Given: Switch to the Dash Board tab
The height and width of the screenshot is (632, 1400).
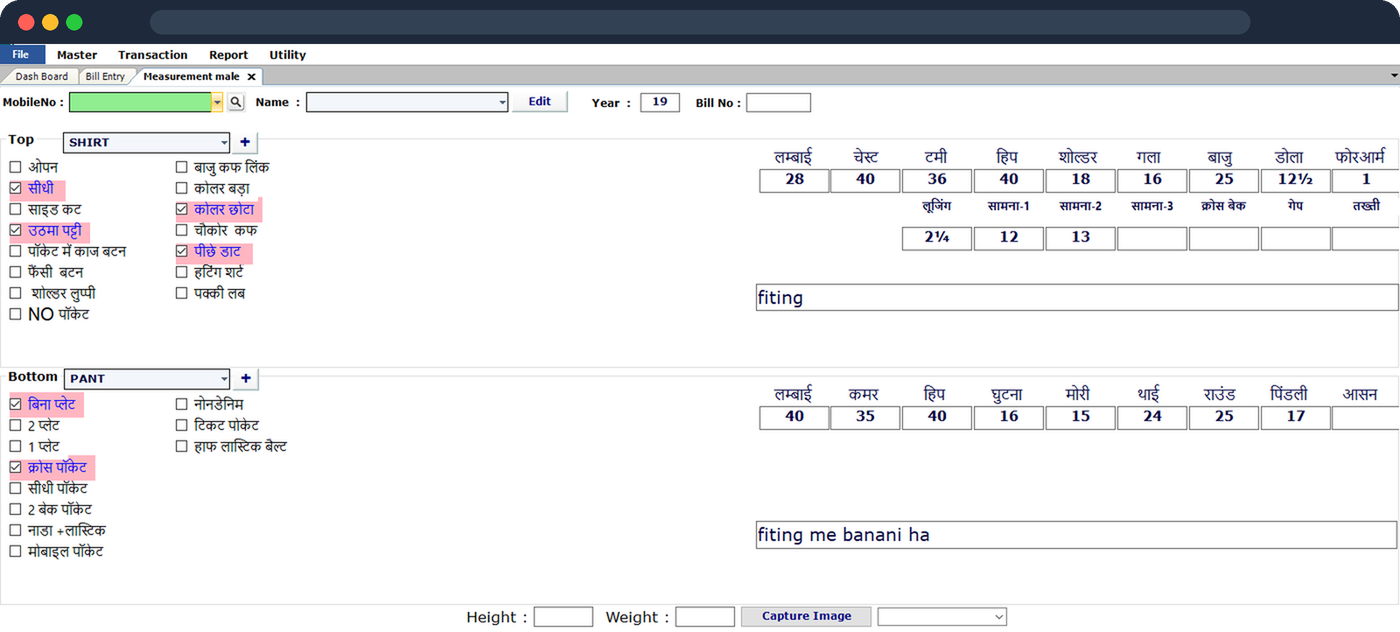Looking at the screenshot, I should pyautogui.click(x=41, y=76).
